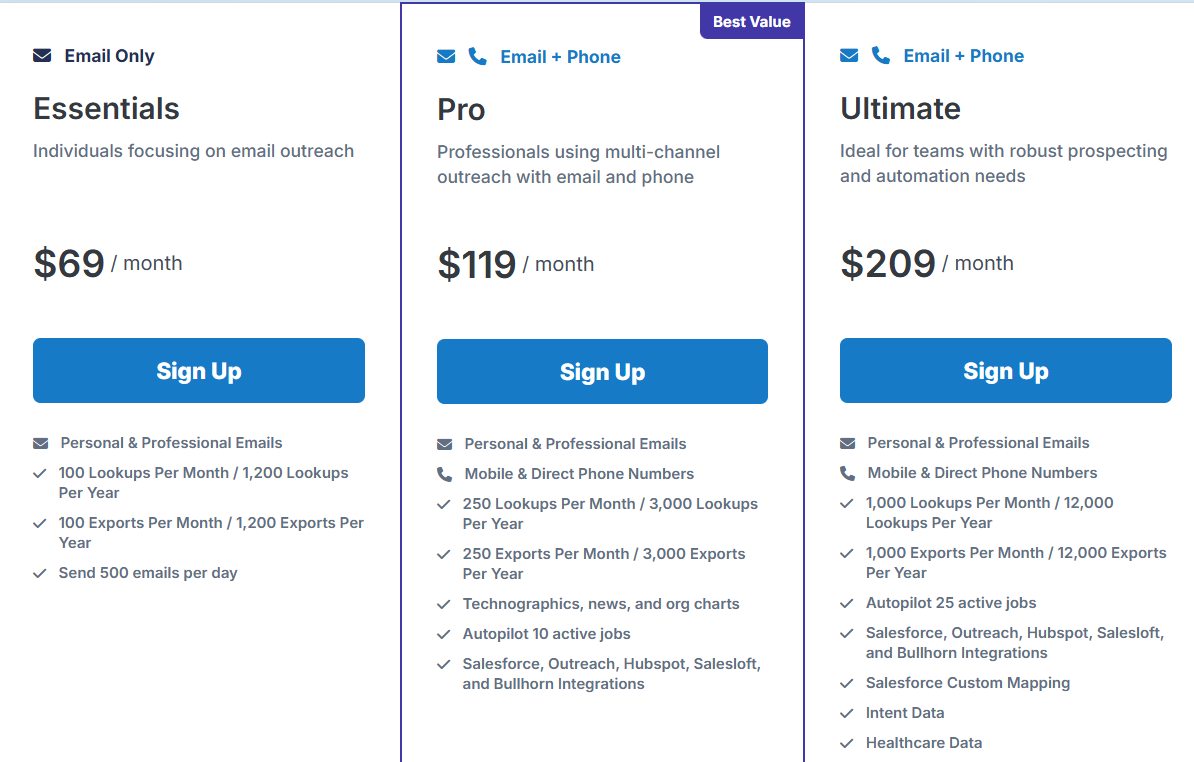Click the email icon beside Personal & Professional Emails under Essentials
The height and width of the screenshot is (762, 1194).
pos(41,442)
